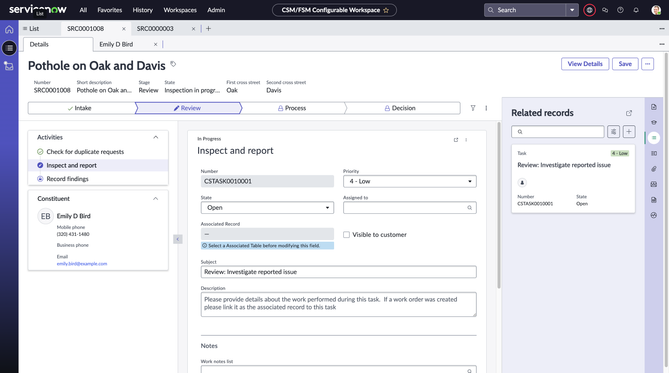
Task: Add a new workspace tab with plus
Action: (208, 29)
